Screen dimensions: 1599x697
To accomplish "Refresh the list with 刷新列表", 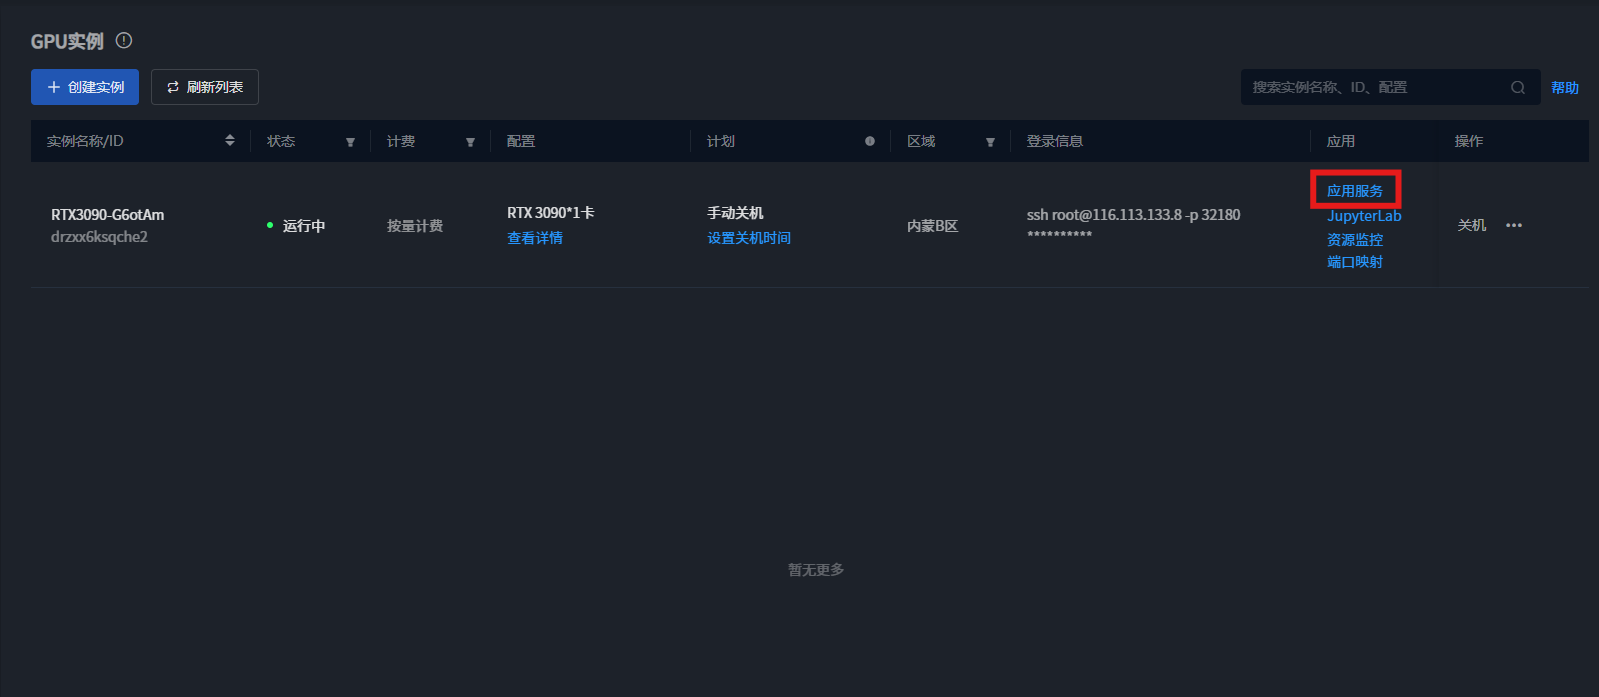I will (205, 87).
